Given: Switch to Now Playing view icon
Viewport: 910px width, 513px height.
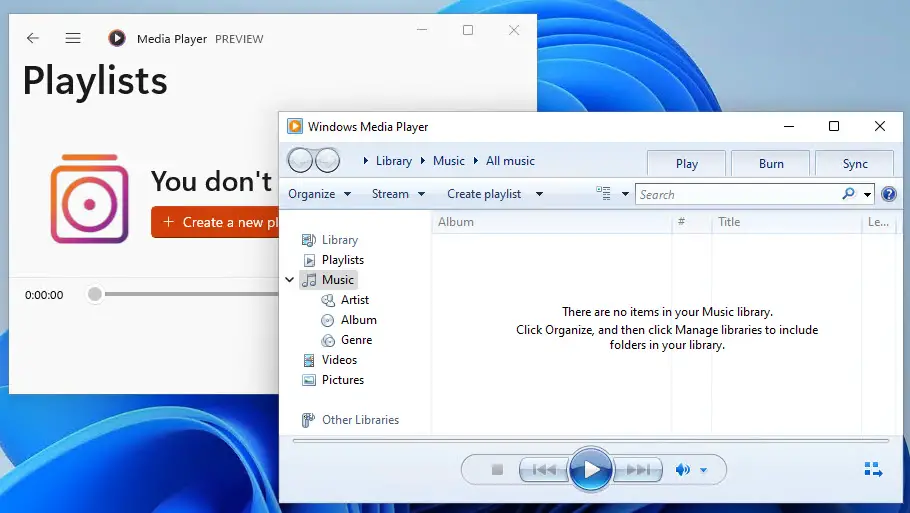Looking at the screenshot, I should coord(873,469).
